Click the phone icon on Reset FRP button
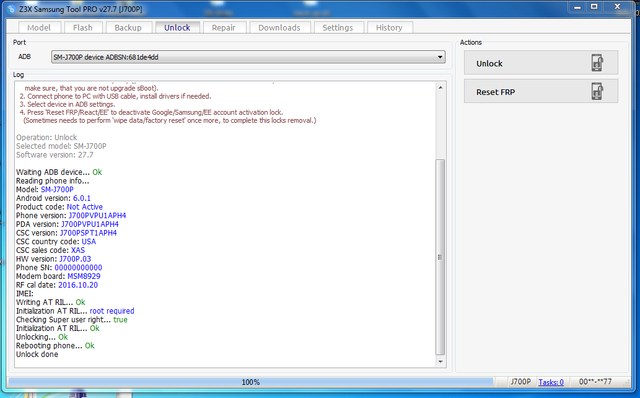Viewport: 640px width, 398px height. coord(597,92)
